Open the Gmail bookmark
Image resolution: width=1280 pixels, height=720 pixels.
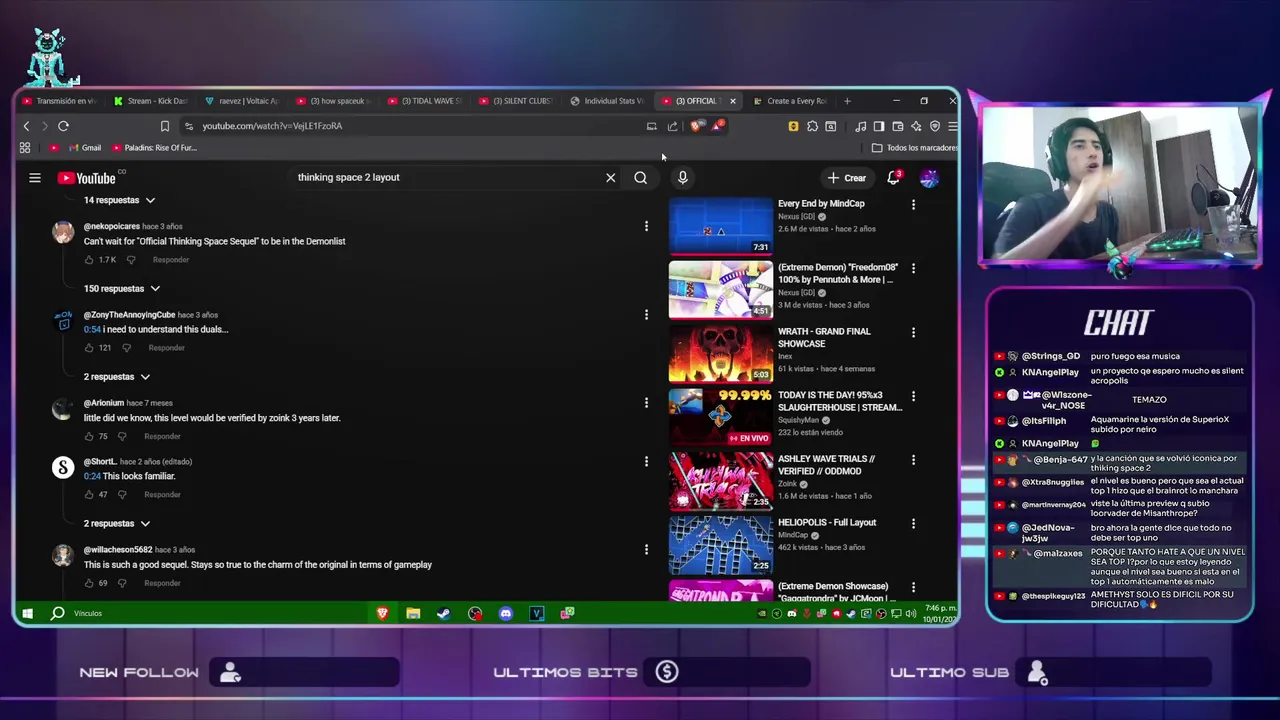click(84, 148)
